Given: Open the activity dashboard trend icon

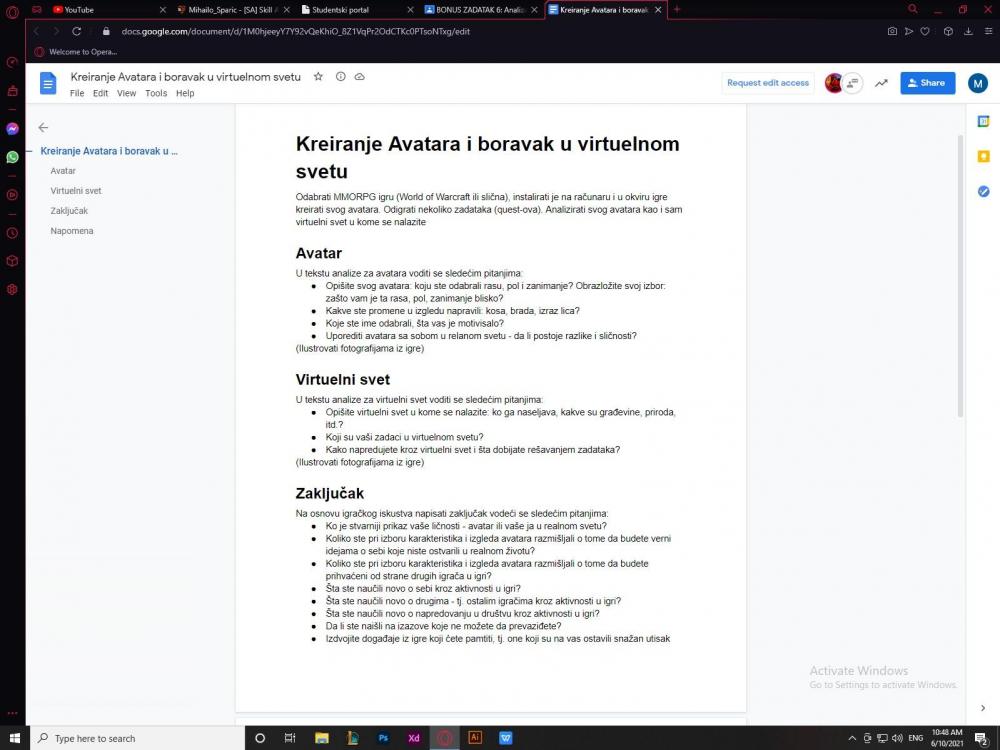Looking at the screenshot, I should point(881,83).
